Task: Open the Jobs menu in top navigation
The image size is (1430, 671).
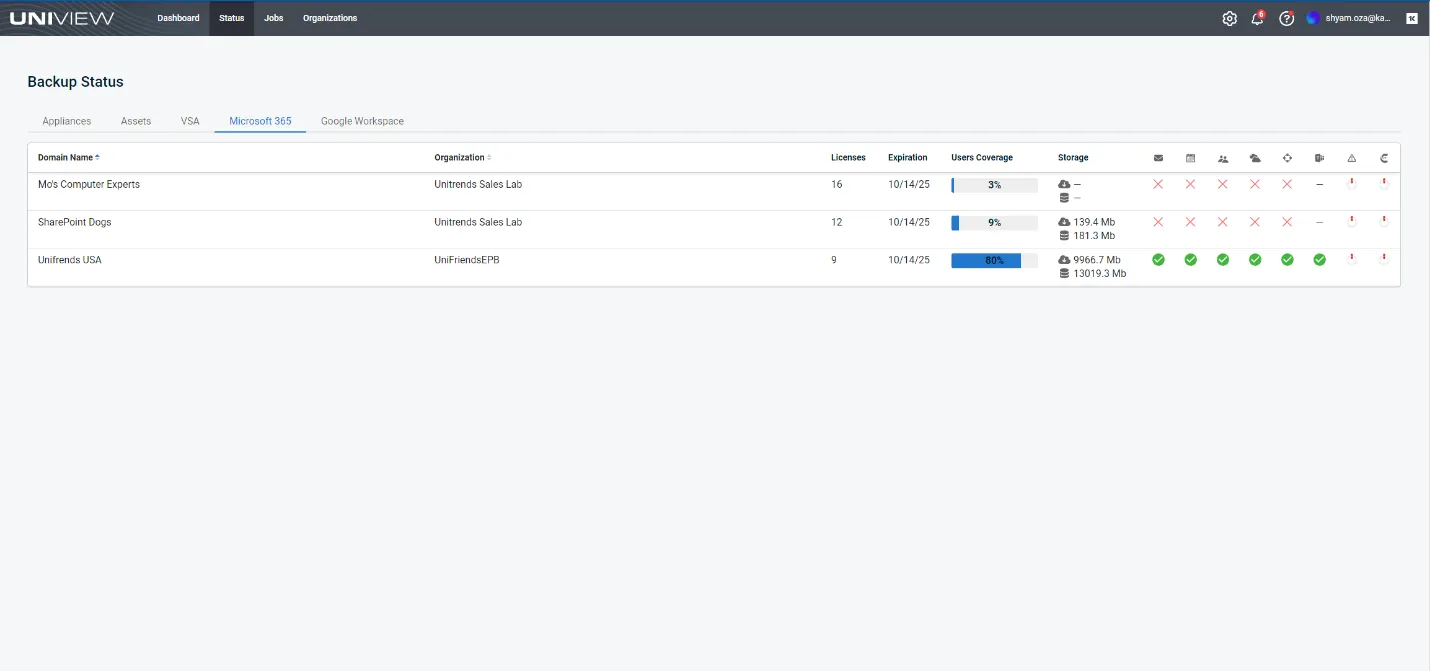Action: (273, 18)
